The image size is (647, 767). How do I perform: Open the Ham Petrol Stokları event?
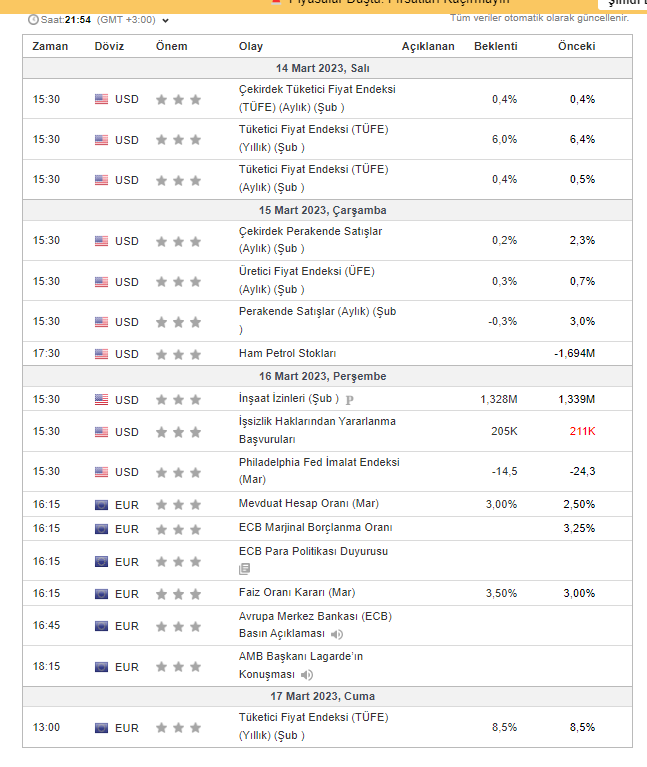(x=287, y=354)
